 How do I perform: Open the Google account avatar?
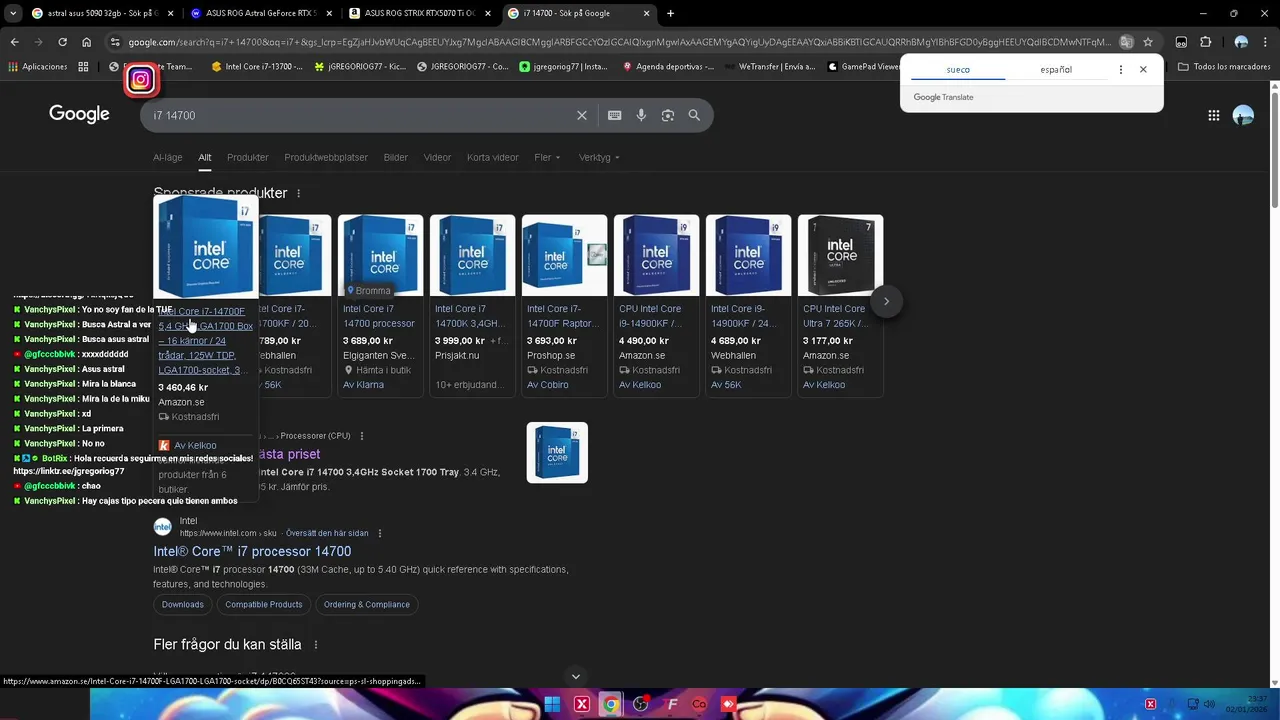(x=1243, y=115)
